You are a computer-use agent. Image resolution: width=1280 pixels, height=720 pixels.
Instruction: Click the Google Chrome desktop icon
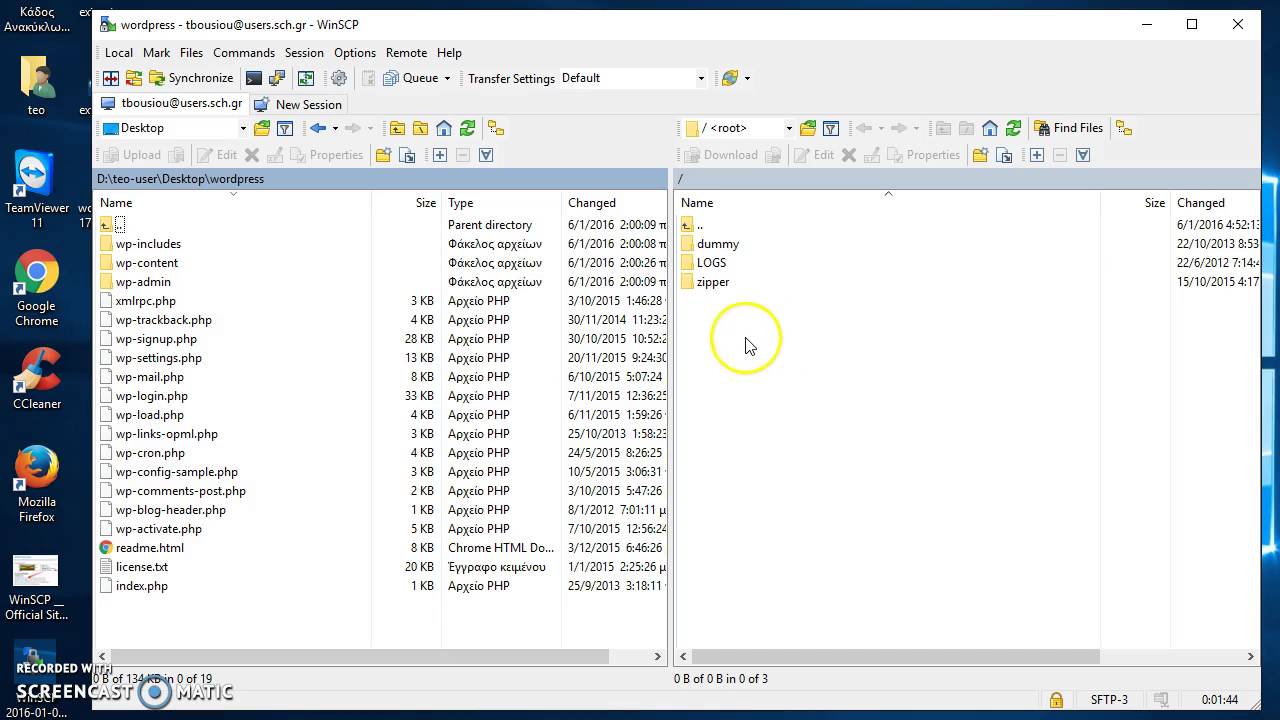click(x=36, y=289)
